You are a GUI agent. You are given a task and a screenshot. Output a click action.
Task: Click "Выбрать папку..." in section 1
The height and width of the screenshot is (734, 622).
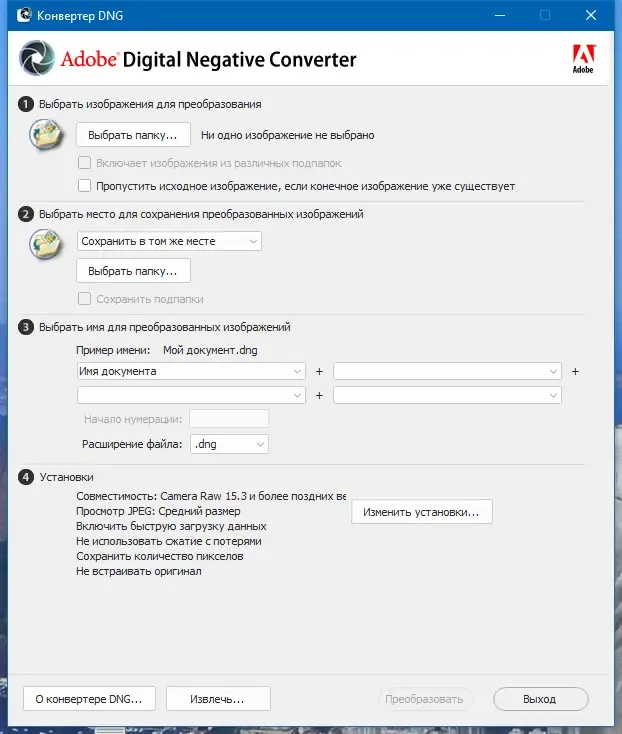click(133, 135)
